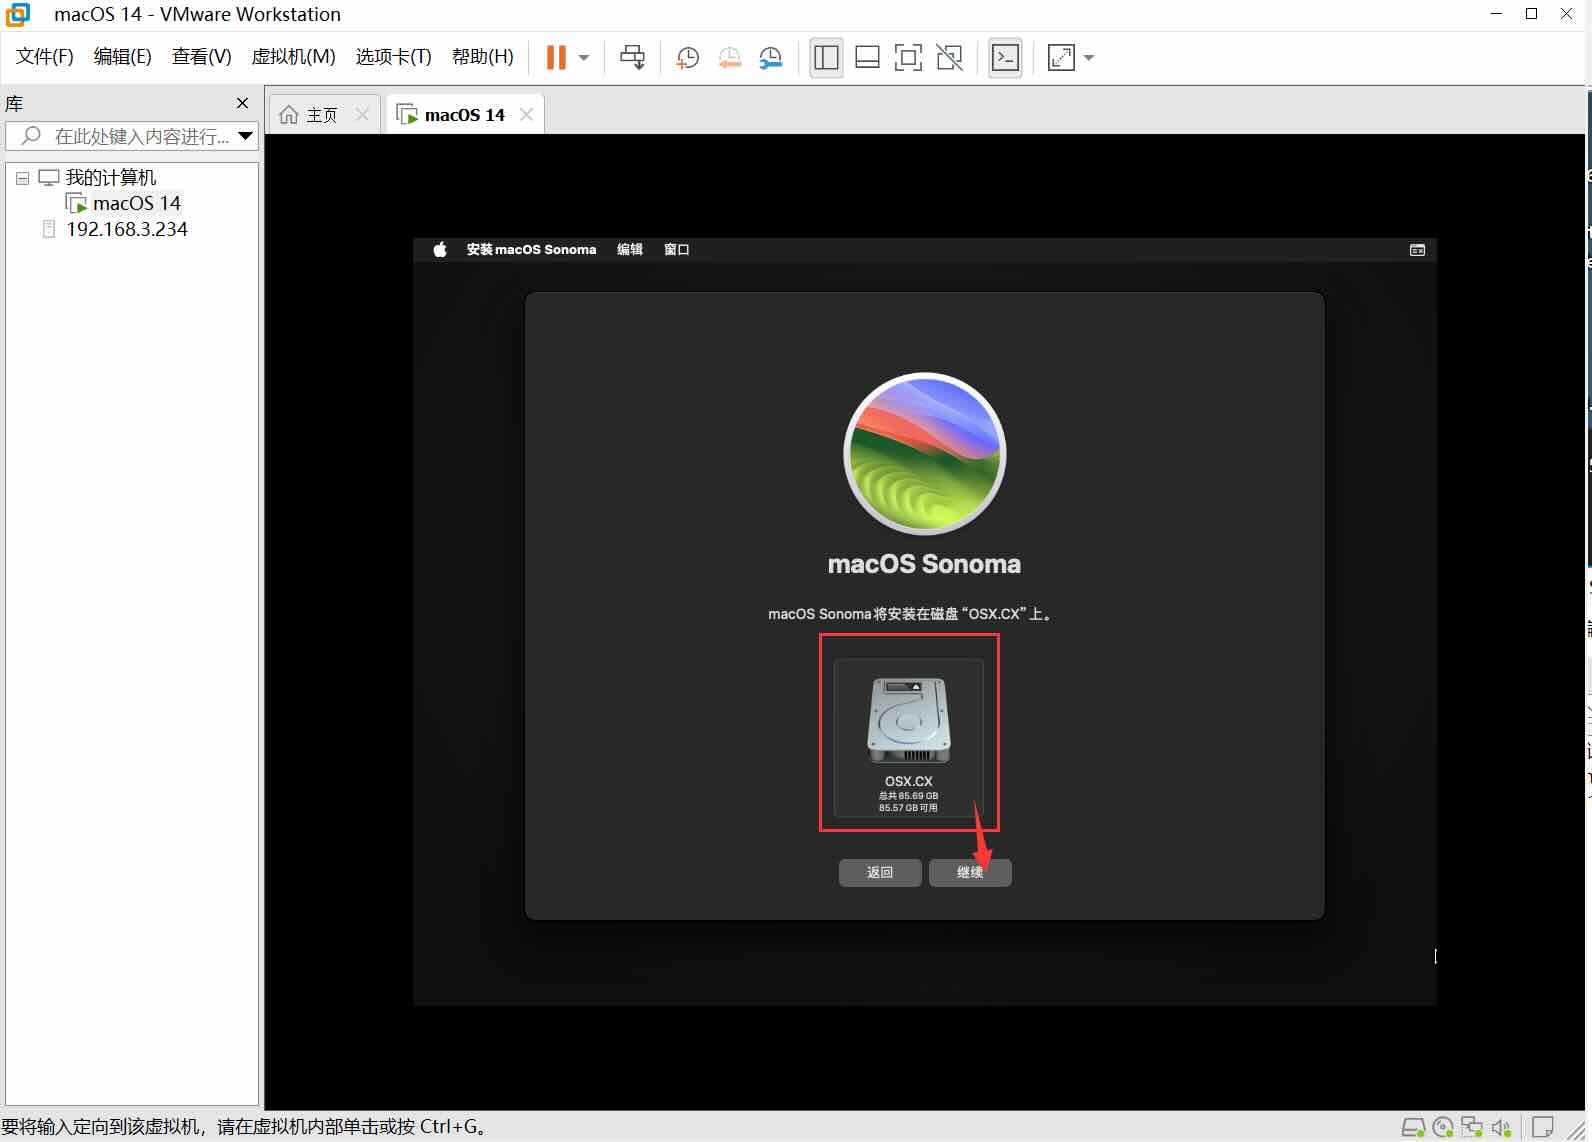The height and width of the screenshot is (1142, 1592).
Task: Click the Unity mode toolbar icon
Action: pyautogui.click(x=949, y=57)
